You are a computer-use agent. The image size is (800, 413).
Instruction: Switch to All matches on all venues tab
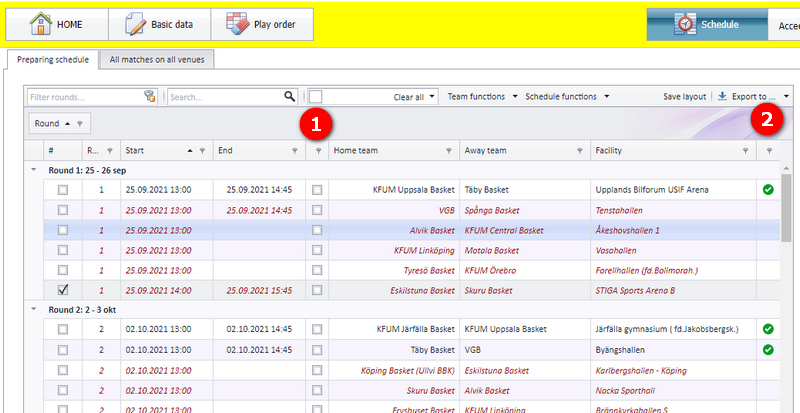(157, 59)
